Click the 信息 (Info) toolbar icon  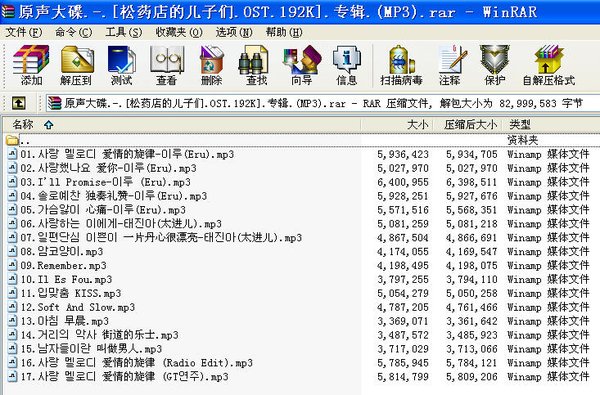pyautogui.click(x=347, y=65)
